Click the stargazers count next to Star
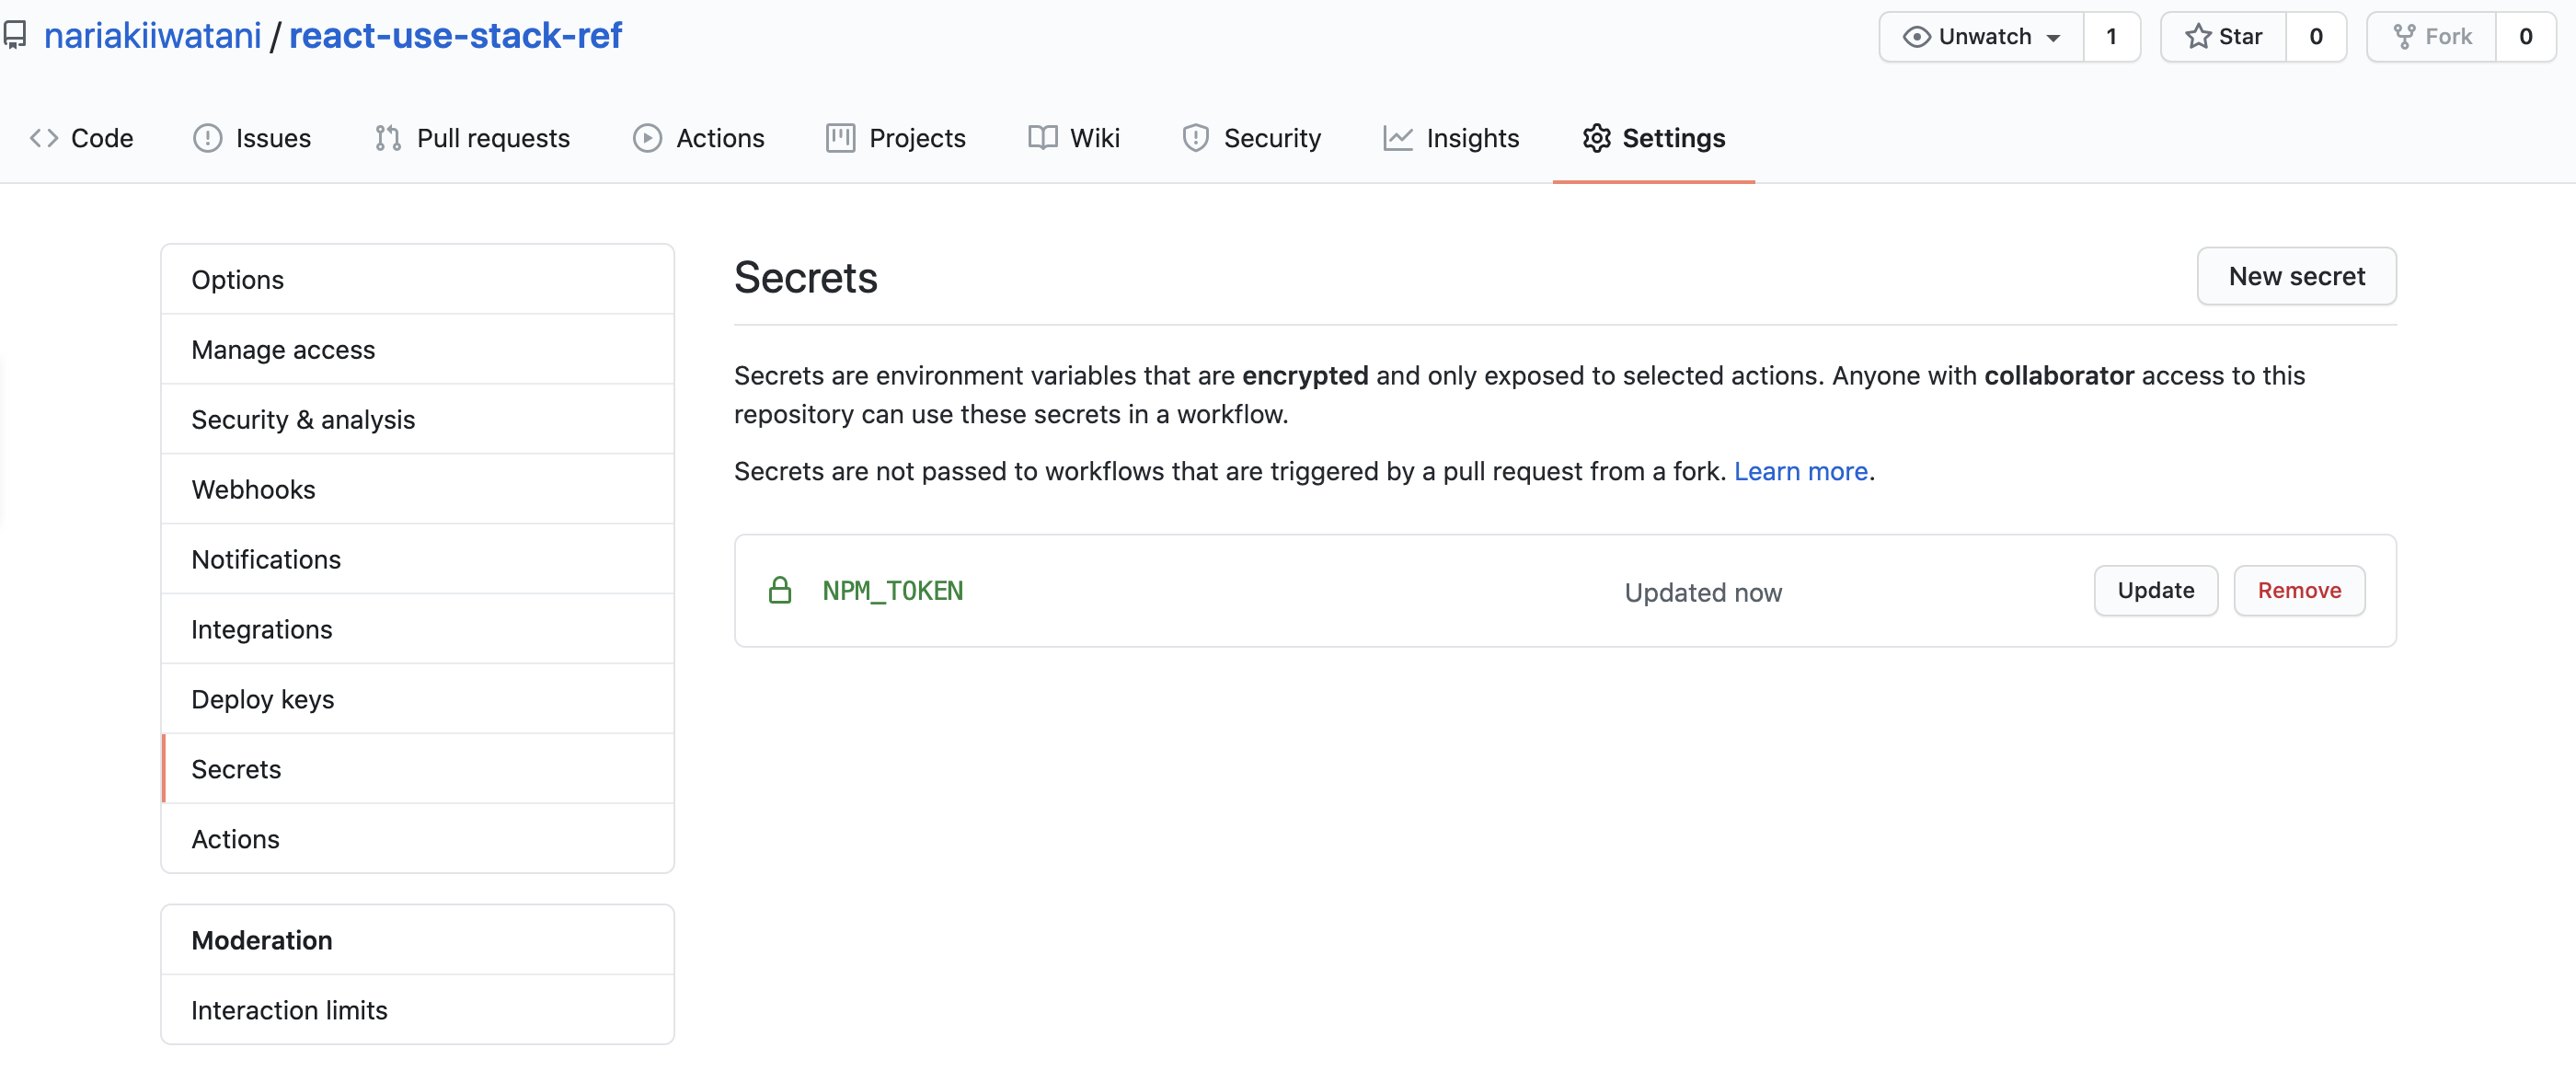Screen dimensions: 2576x1082 pos(2315,37)
